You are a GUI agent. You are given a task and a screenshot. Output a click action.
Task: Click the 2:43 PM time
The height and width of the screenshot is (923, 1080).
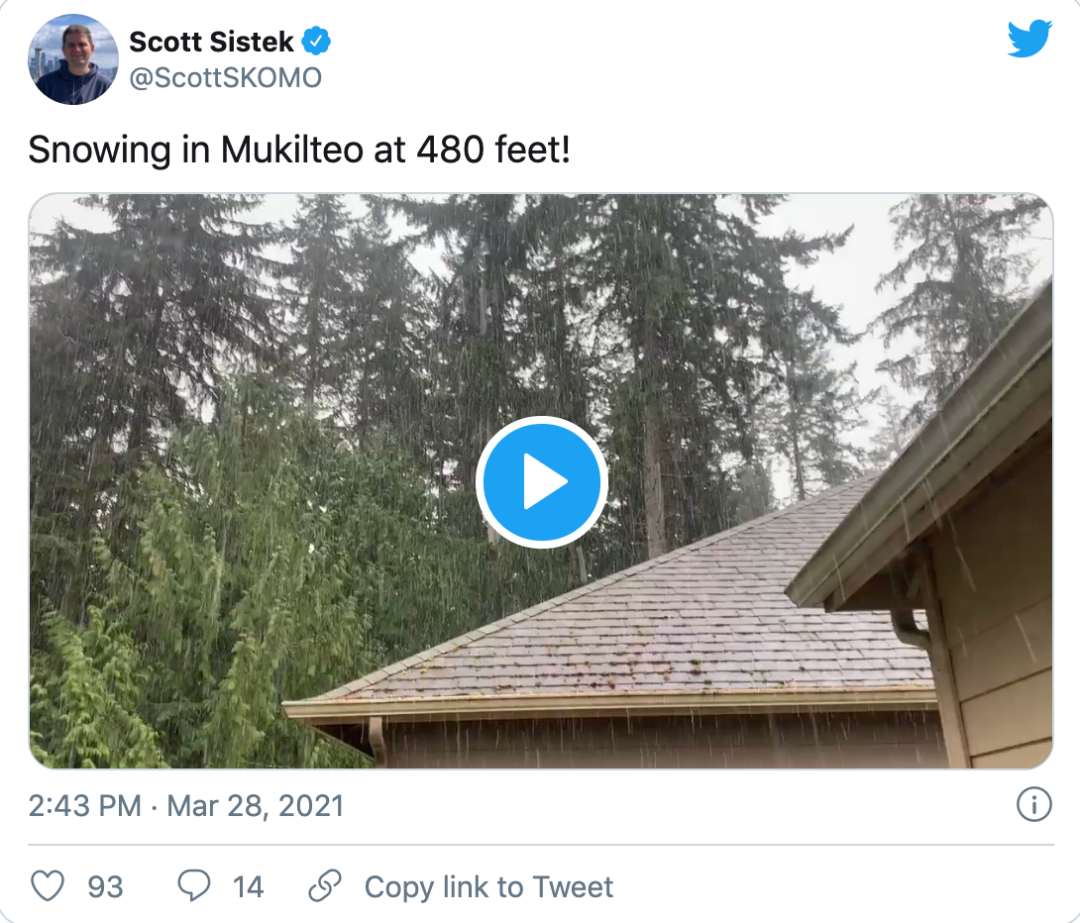[x=84, y=806]
